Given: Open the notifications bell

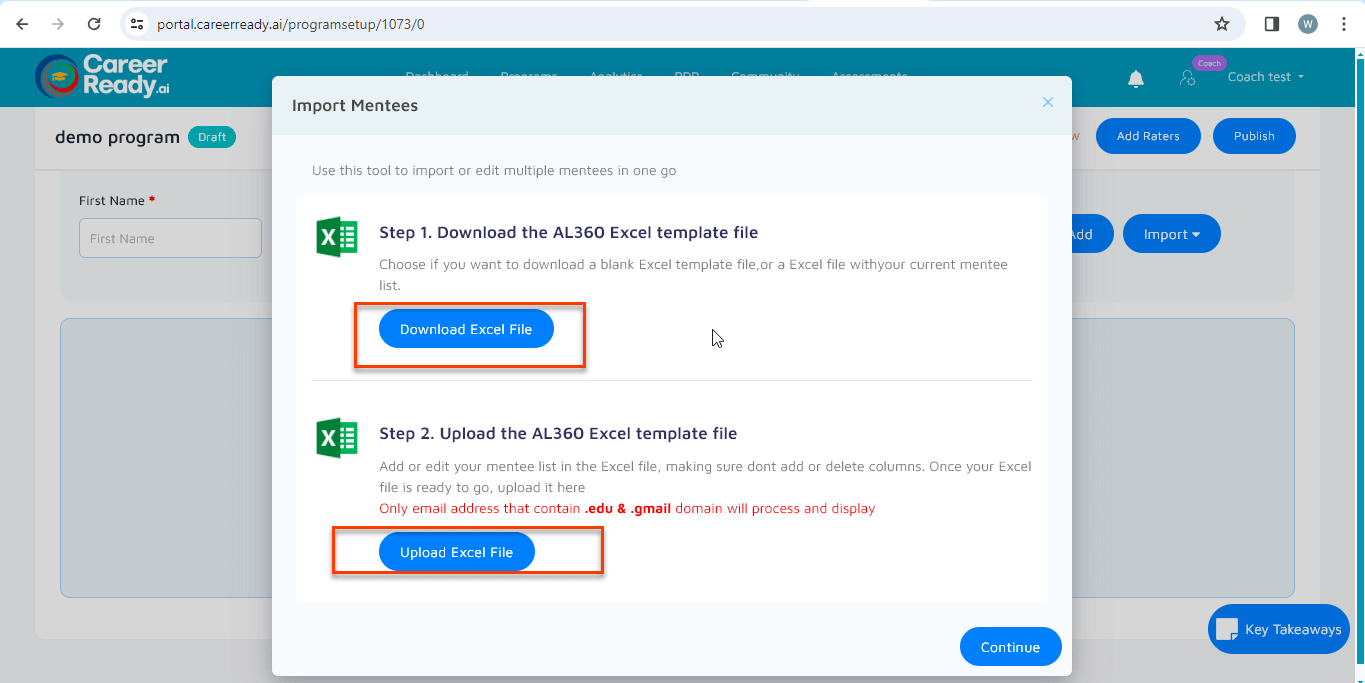Looking at the screenshot, I should [x=1136, y=78].
